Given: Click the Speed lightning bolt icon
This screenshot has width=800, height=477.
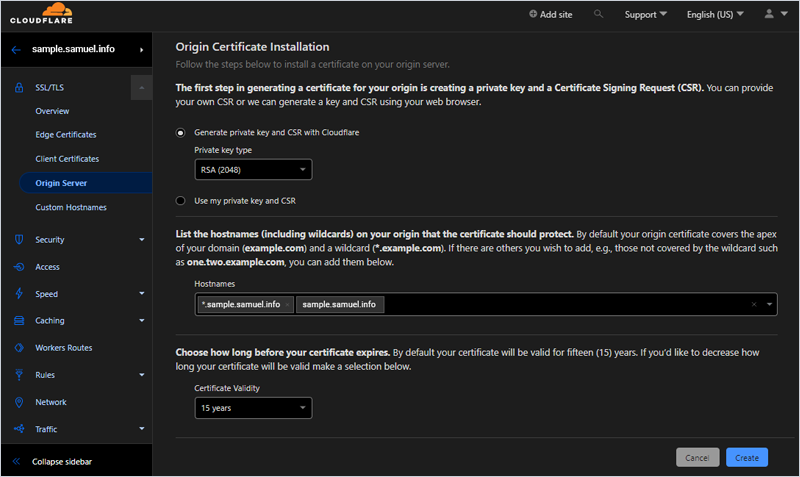Looking at the screenshot, I should (x=19, y=293).
